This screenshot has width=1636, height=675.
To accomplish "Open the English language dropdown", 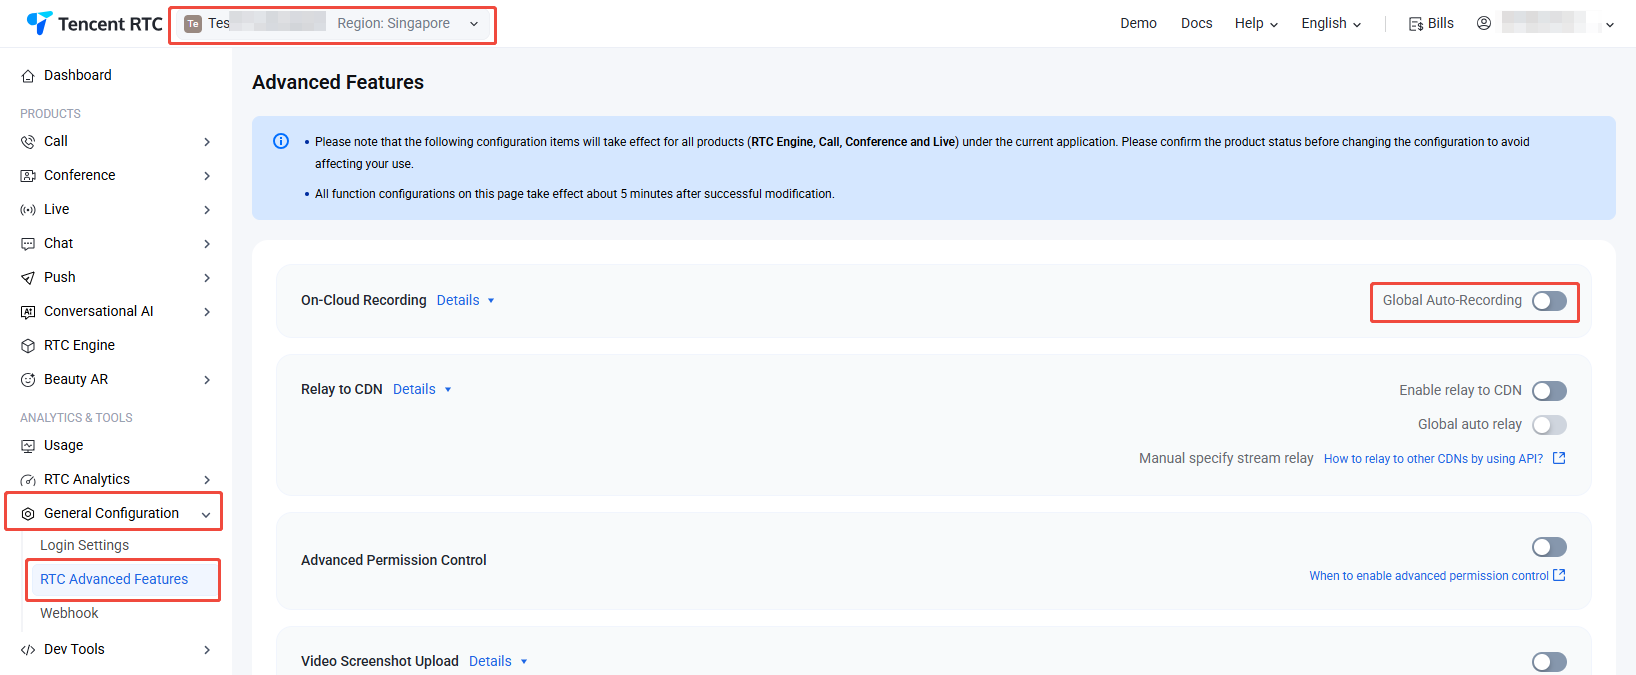I will pos(1331,23).
